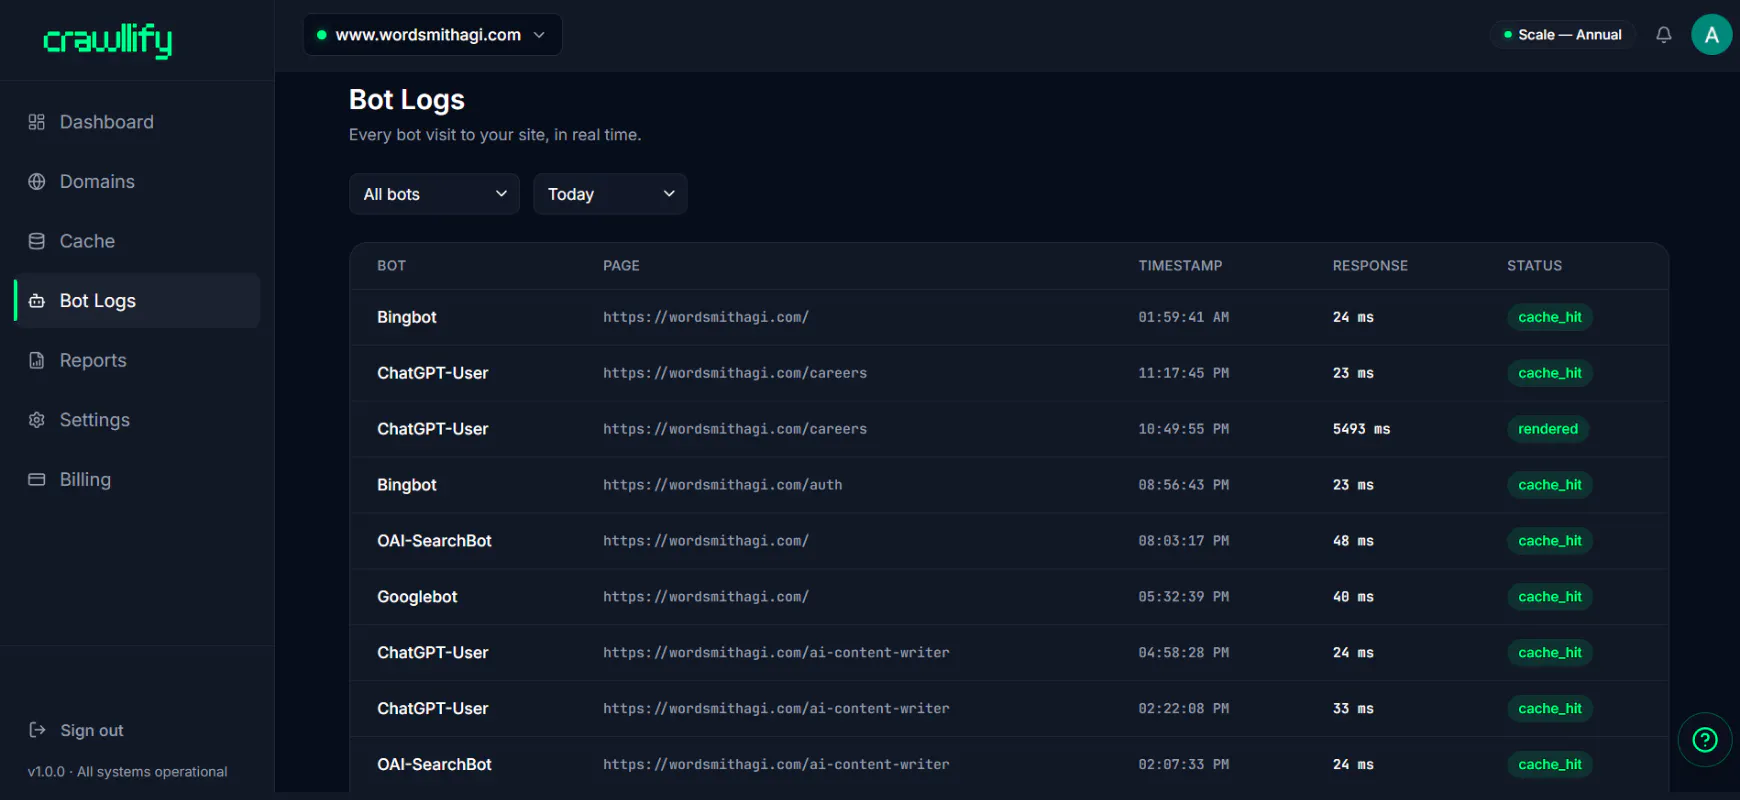Screen dimensions: 1740x800
Task: Click the rendered status badge
Action: 1548,429
